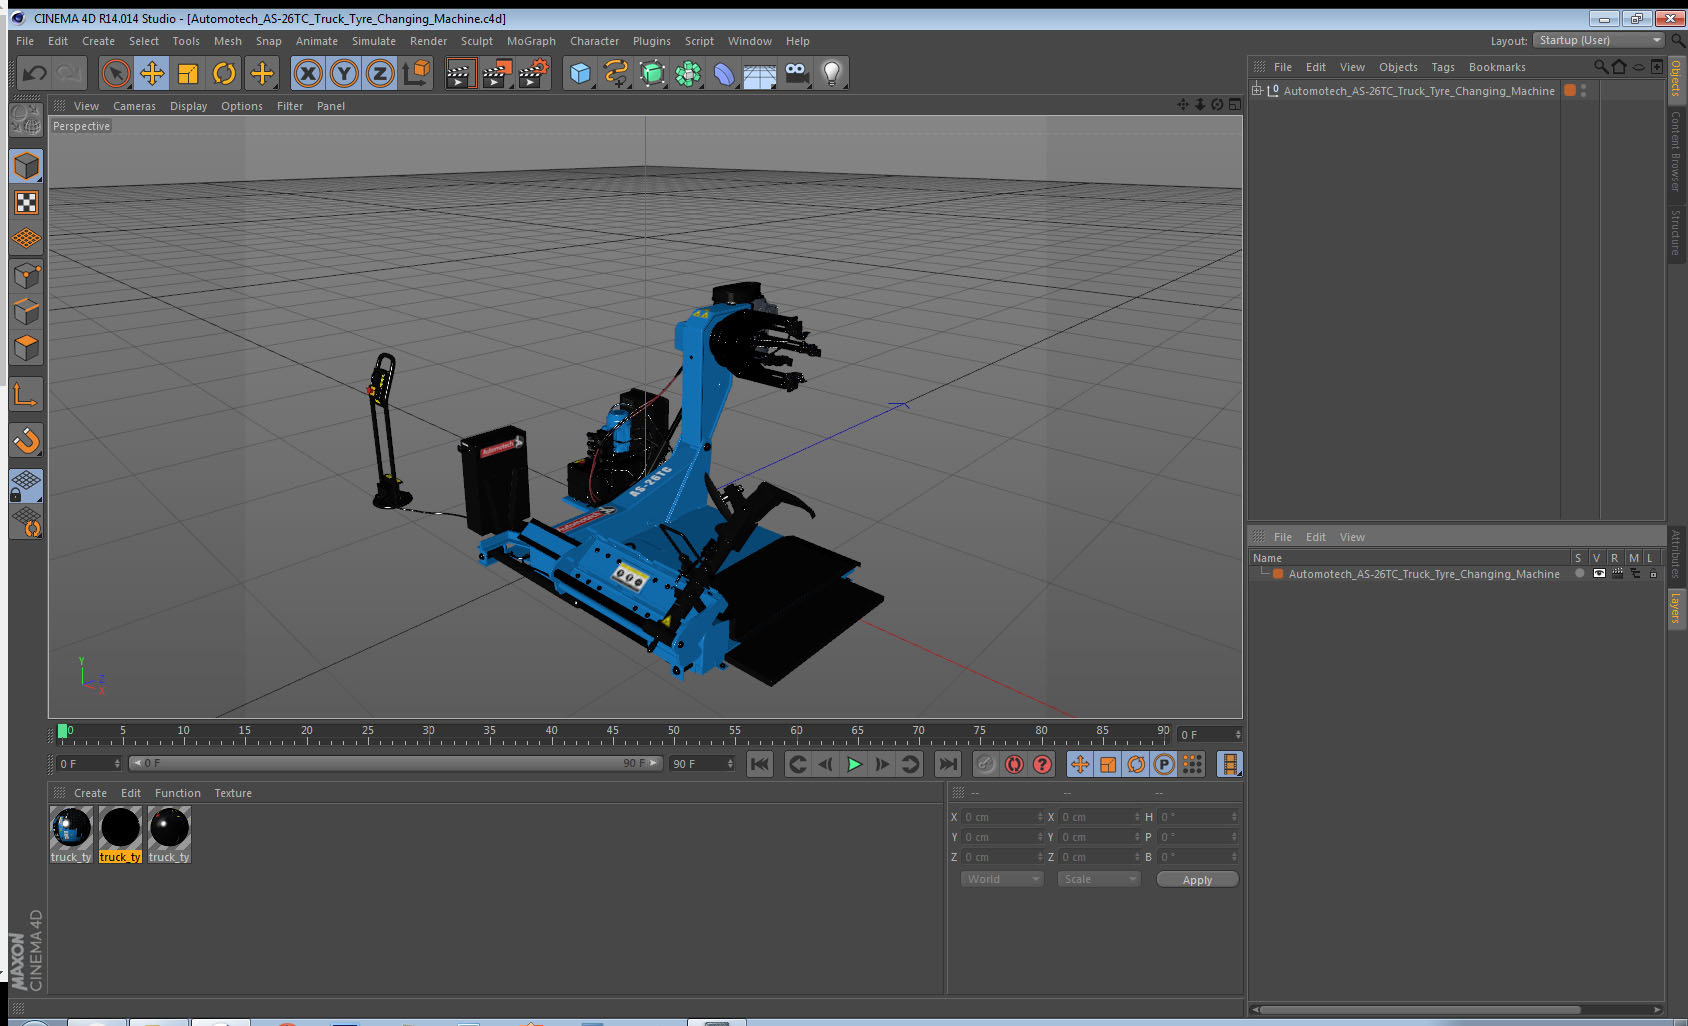The image size is (1688, 1026).
Task: Expand the Automotech object tree node
Action: pyautogui.click(x=1257, y=90)
